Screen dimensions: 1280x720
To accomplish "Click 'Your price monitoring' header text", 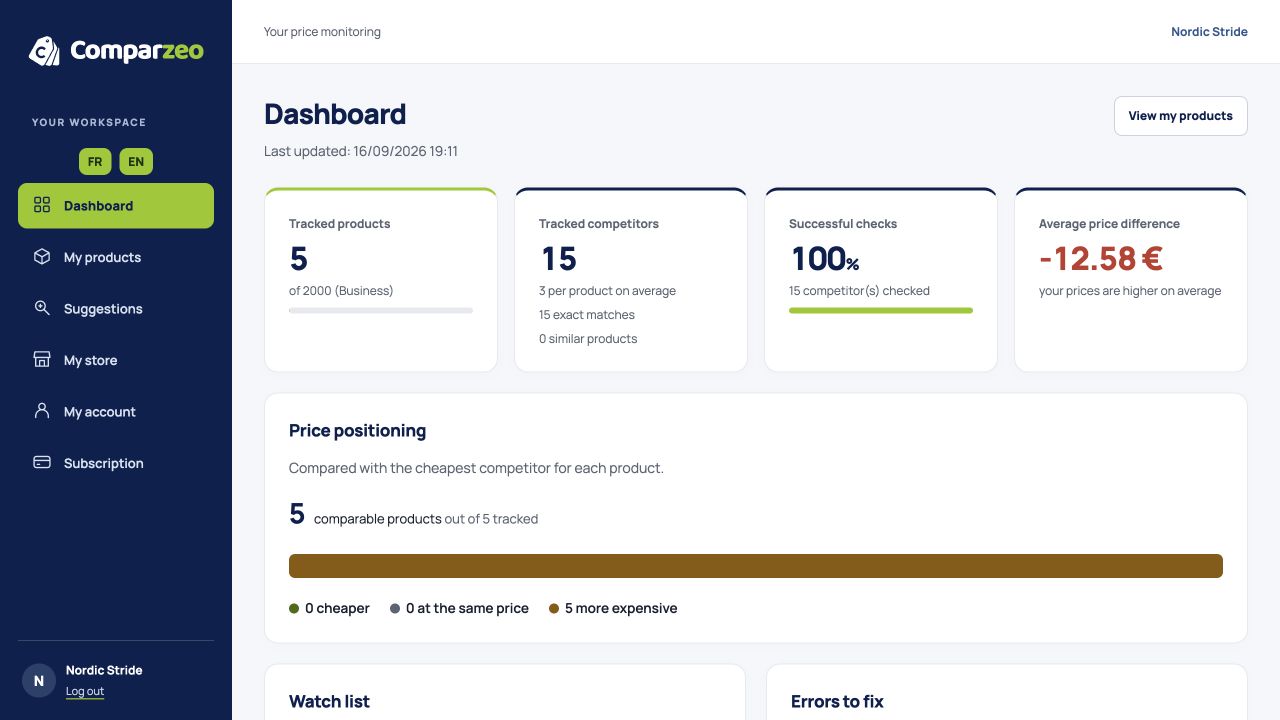I will [x=322, y=32].
